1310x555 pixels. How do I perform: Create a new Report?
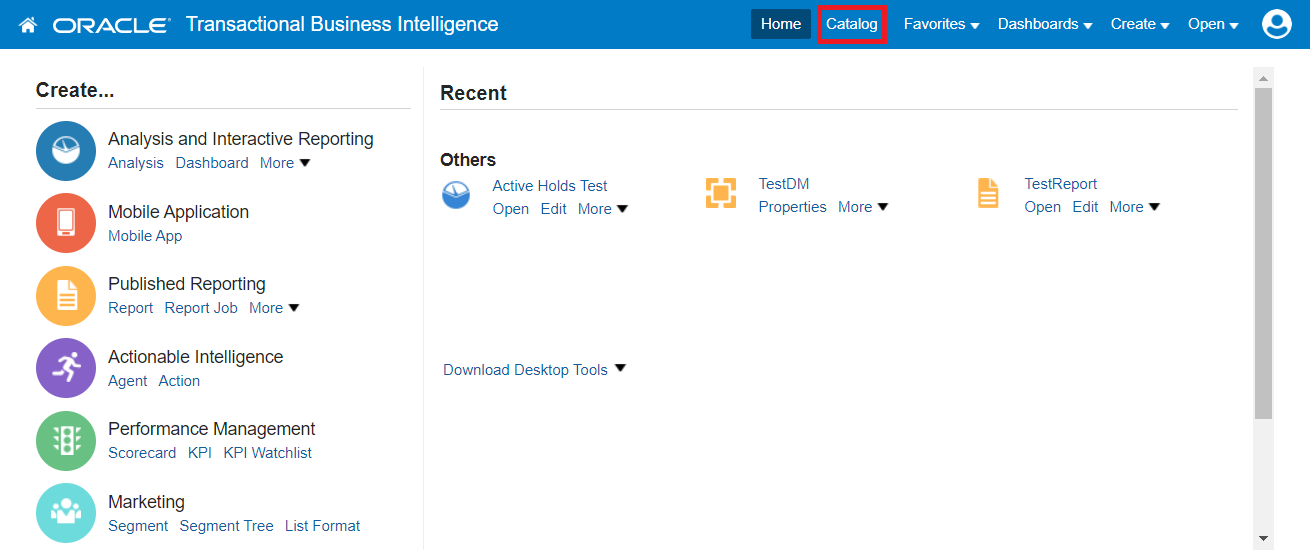(131, 308)
